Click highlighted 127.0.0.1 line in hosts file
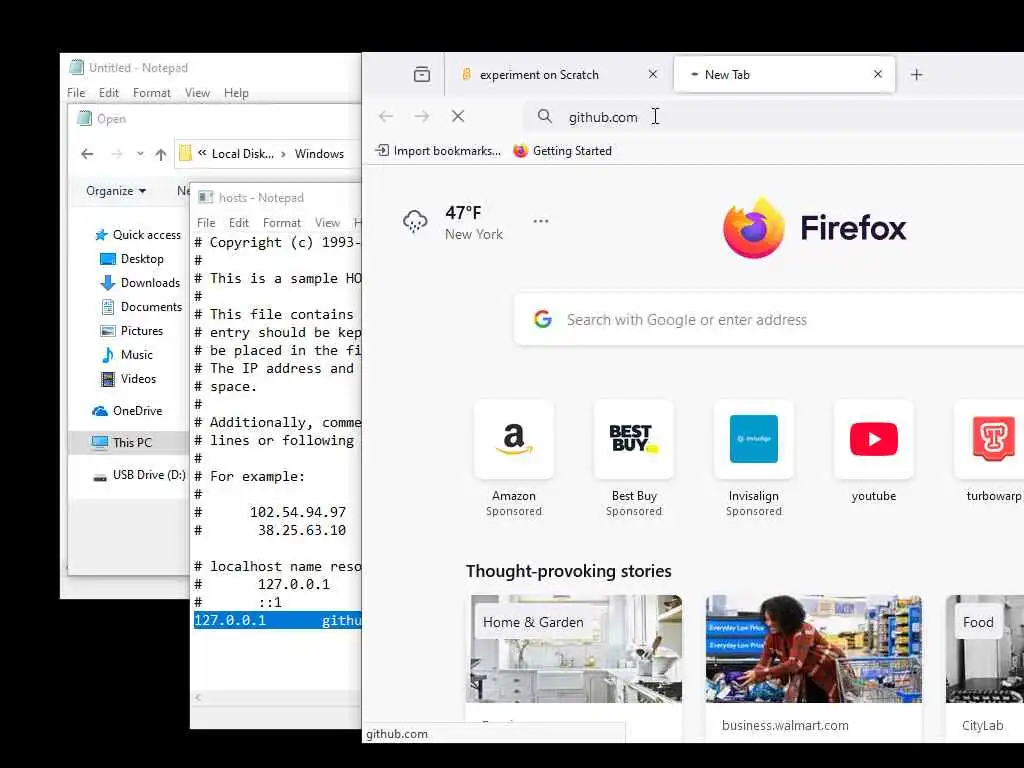Viewport: 1024px width, 768px height. (x=278, y=620)
